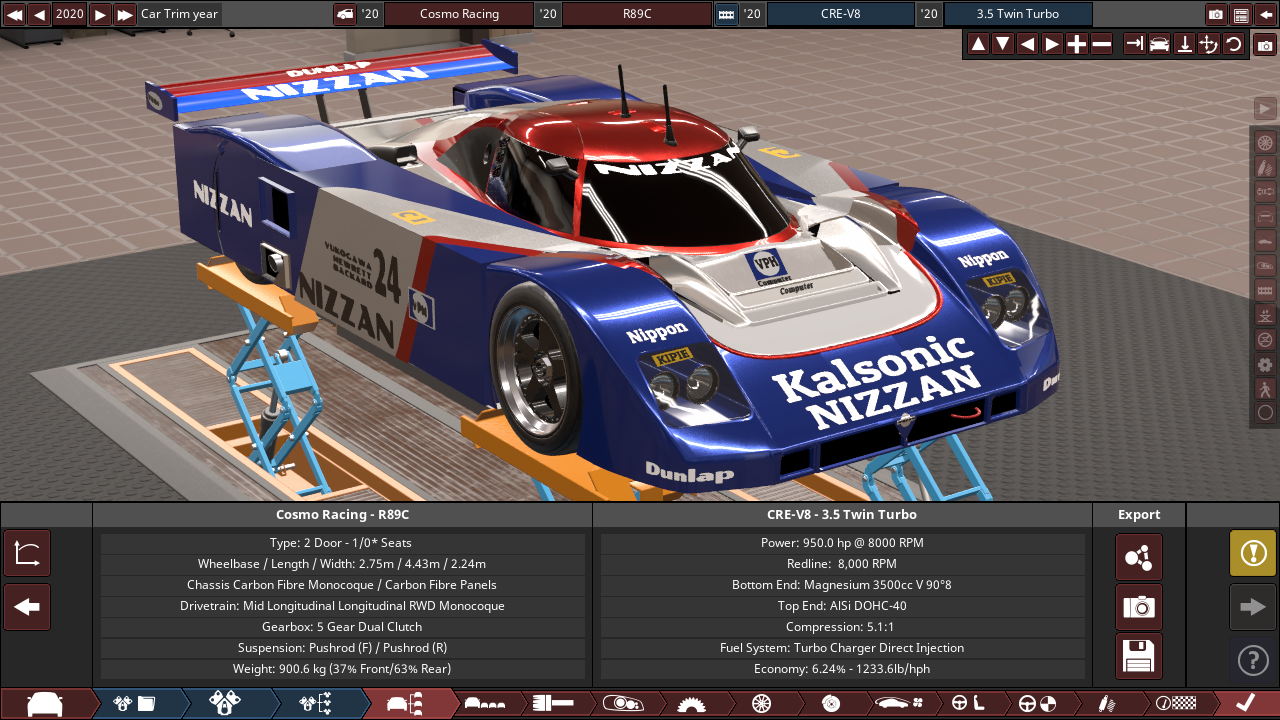The height and width of the screenshot is (720, 1280).
Task: Confirm with the checkmark tab
Action: point(1245,704)
